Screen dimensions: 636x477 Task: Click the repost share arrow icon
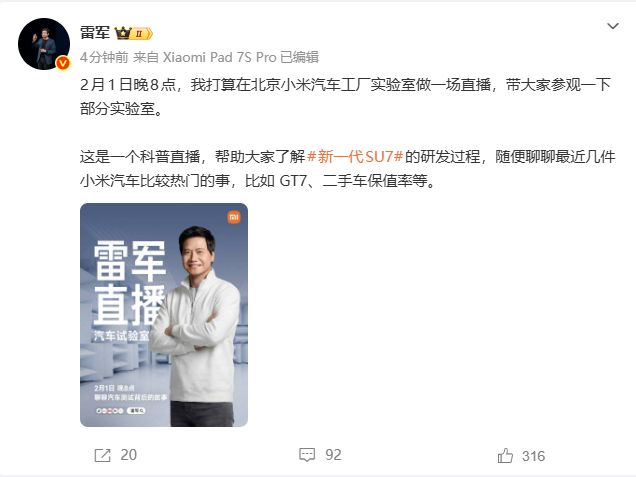click(x=102, y=455)
